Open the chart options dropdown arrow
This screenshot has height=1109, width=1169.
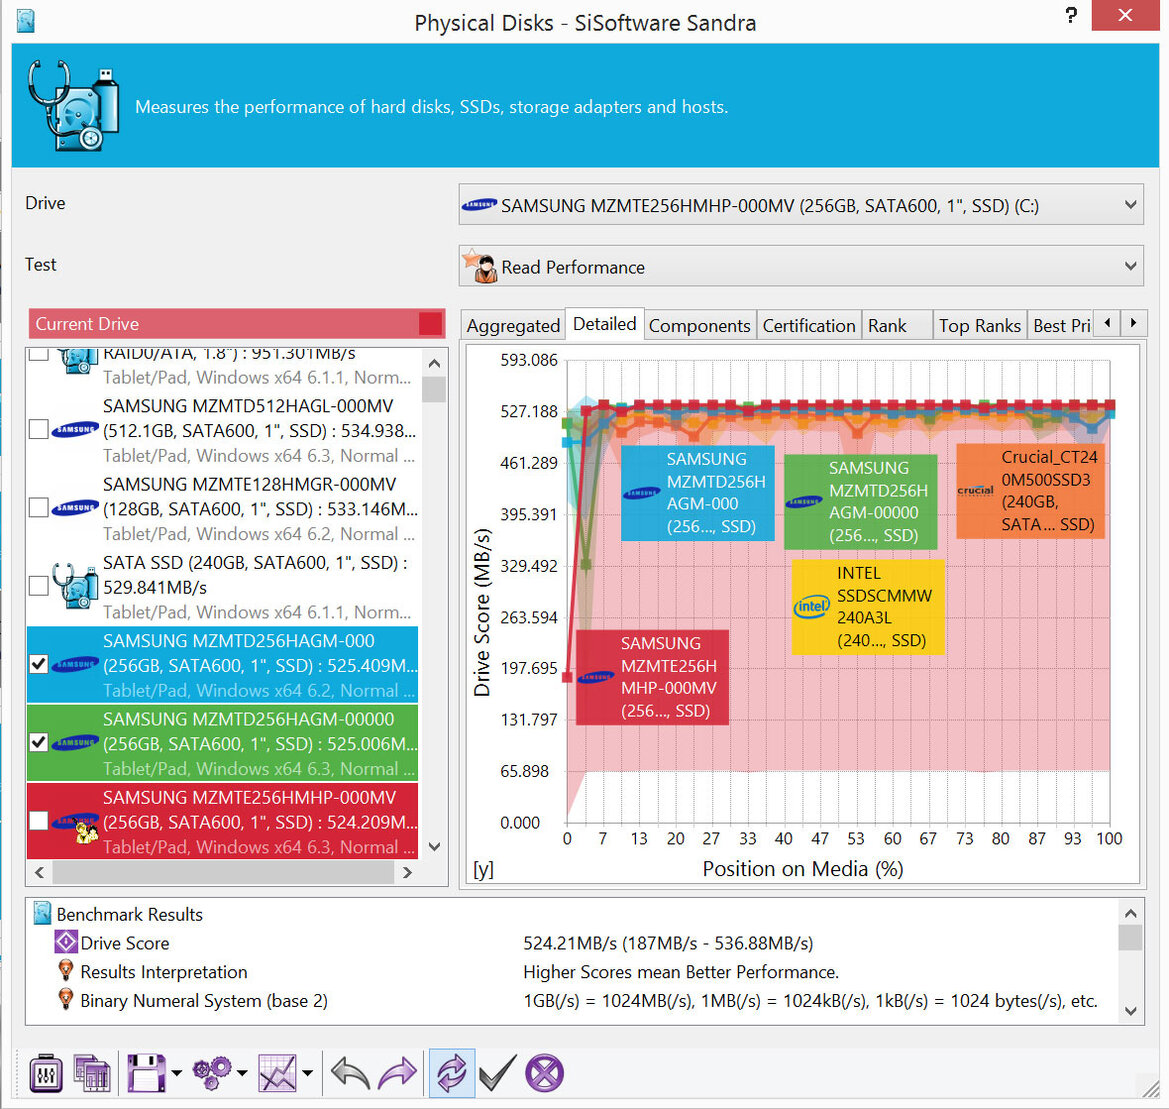(307, 1073)
